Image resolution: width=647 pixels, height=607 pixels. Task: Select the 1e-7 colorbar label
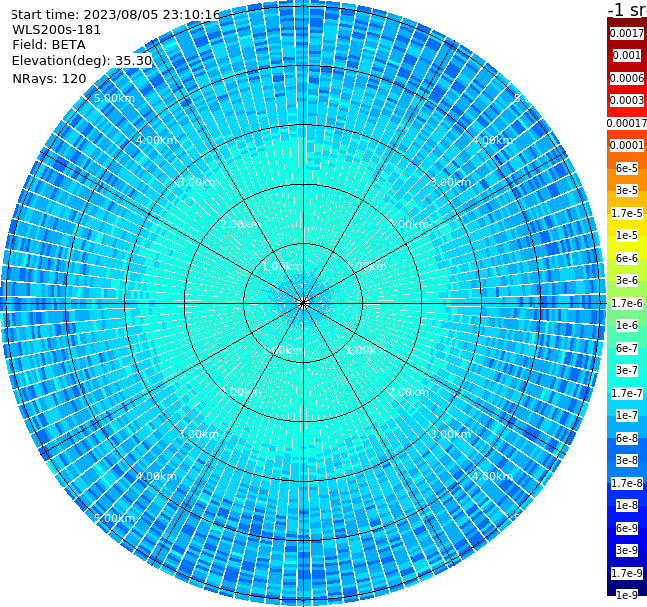(627, 415)
